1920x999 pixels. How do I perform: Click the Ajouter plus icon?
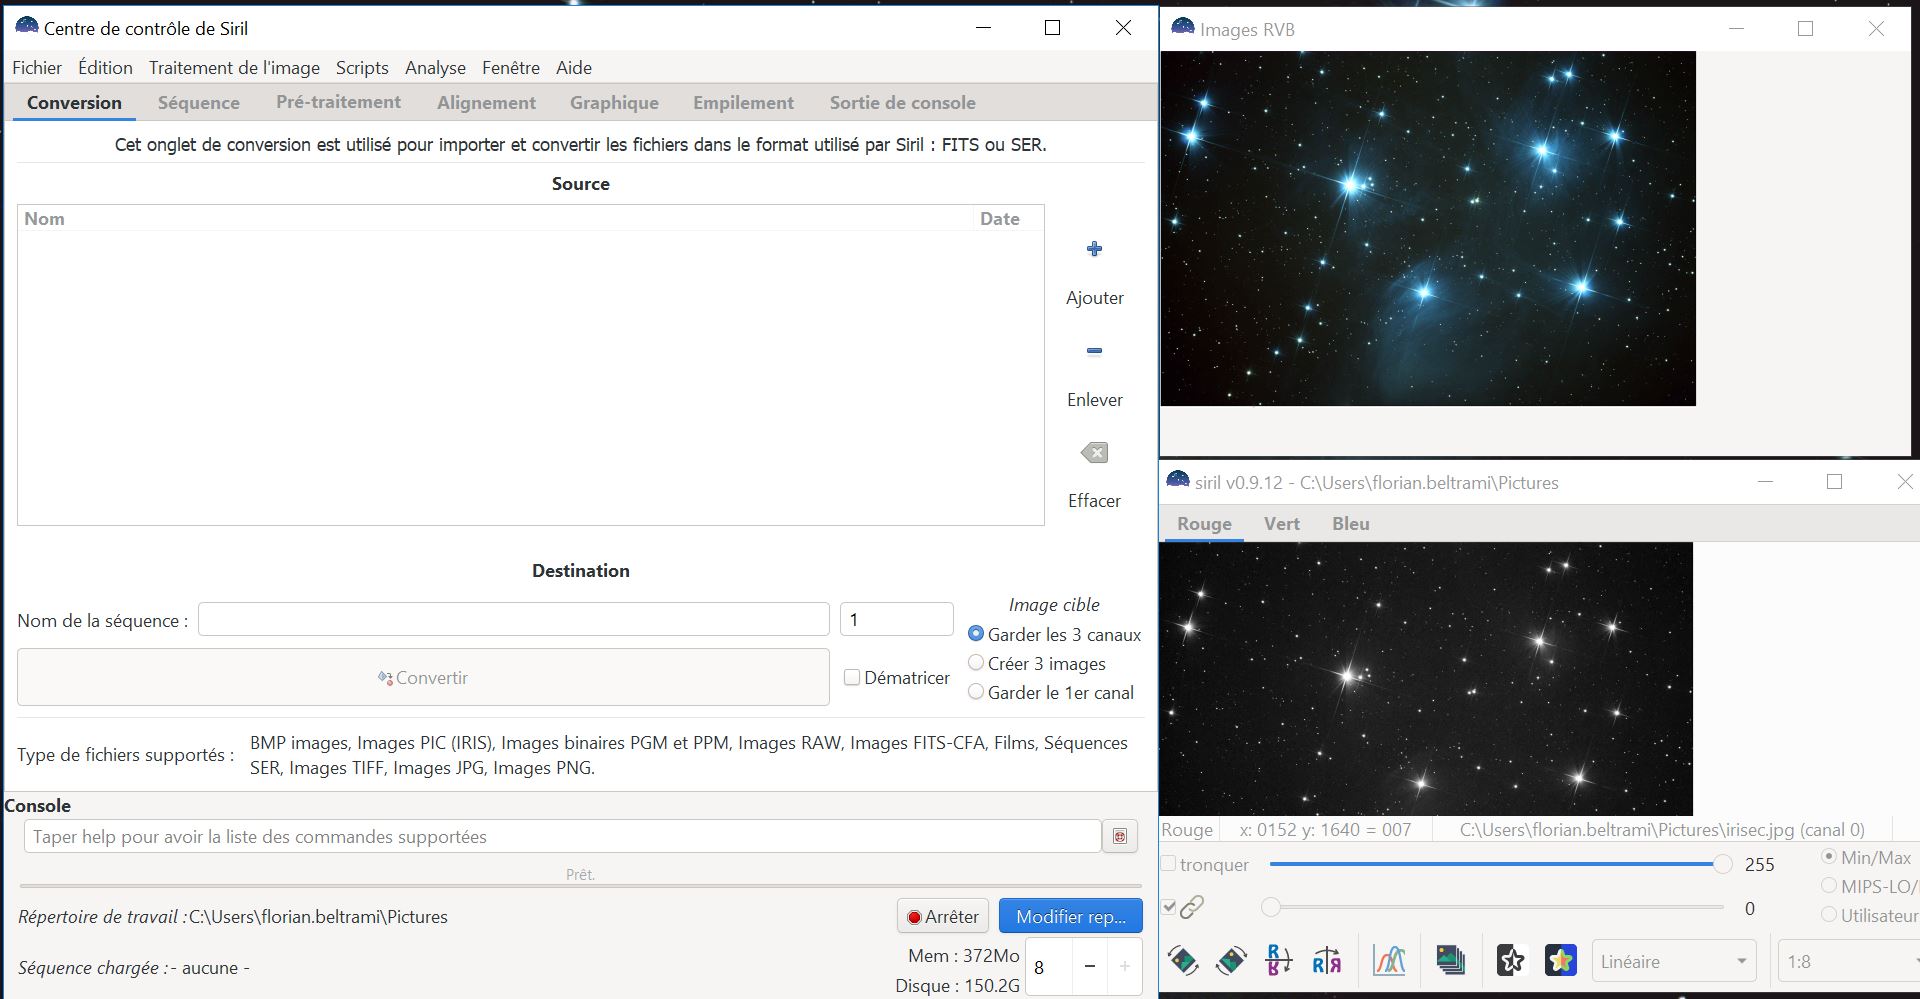(x=1094, y=249)
